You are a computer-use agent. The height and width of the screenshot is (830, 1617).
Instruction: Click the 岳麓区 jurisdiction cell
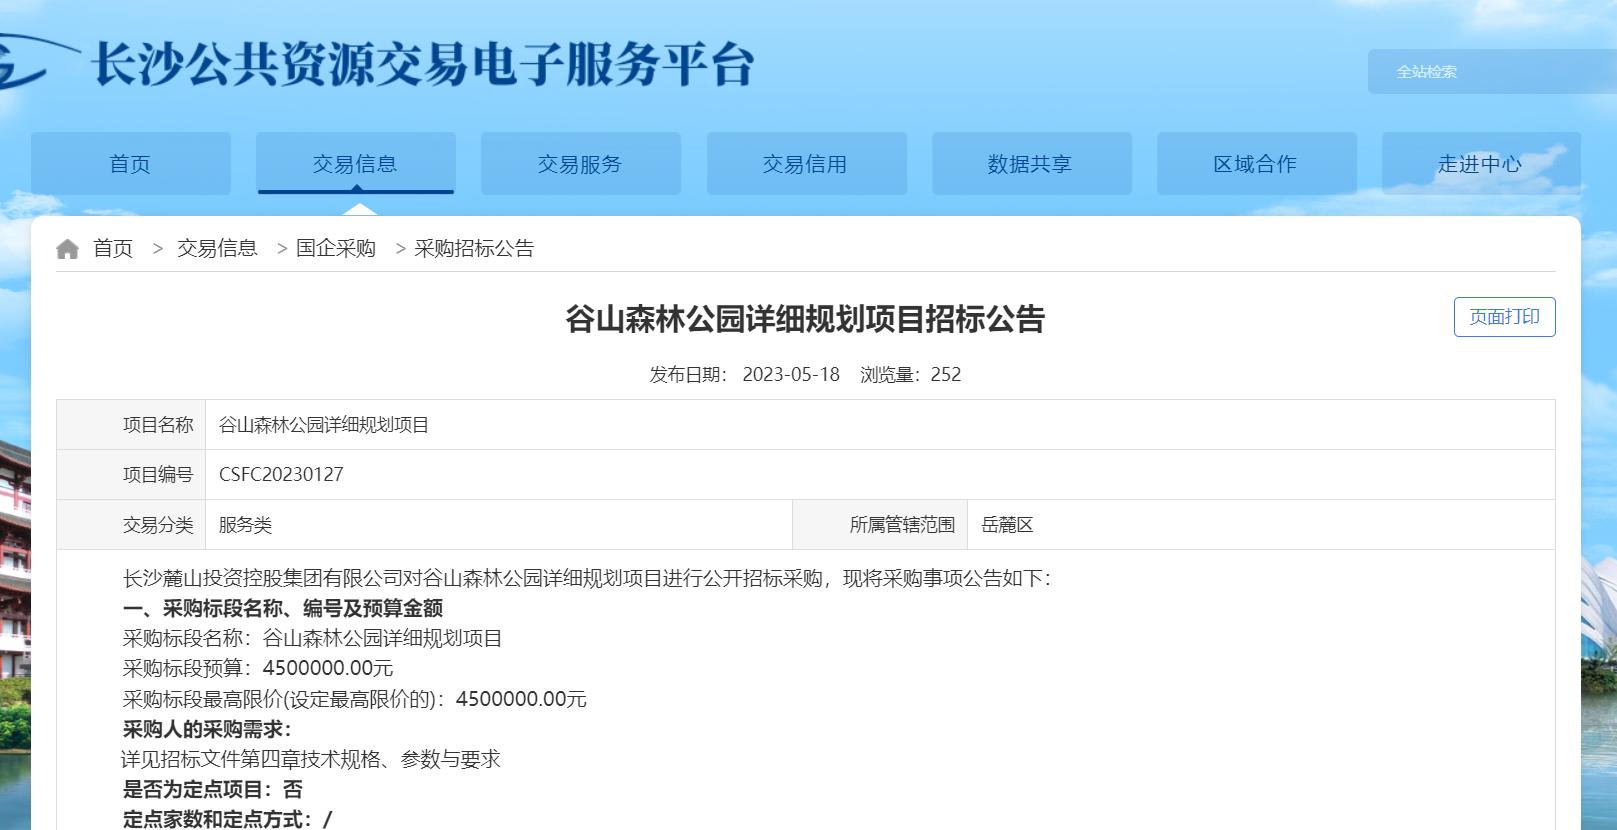click(1261, 525)
